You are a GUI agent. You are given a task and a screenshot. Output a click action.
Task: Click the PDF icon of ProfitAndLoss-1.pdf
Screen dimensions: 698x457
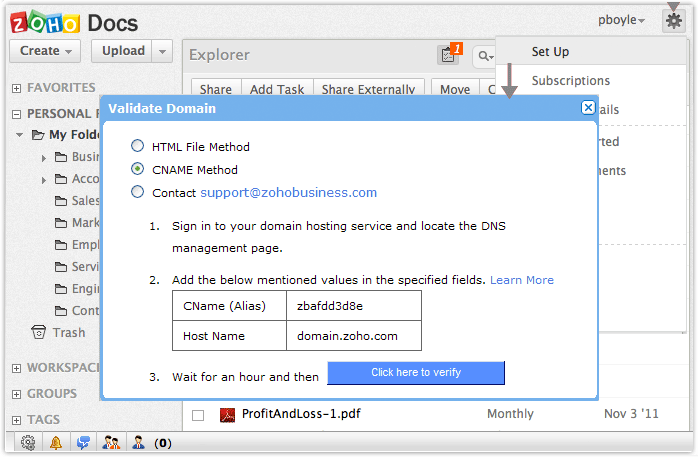coord(227,415)
